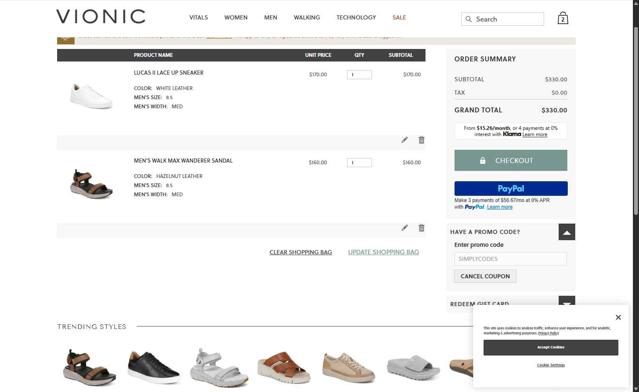Open the shopping bag icon in header

(563, 18)
